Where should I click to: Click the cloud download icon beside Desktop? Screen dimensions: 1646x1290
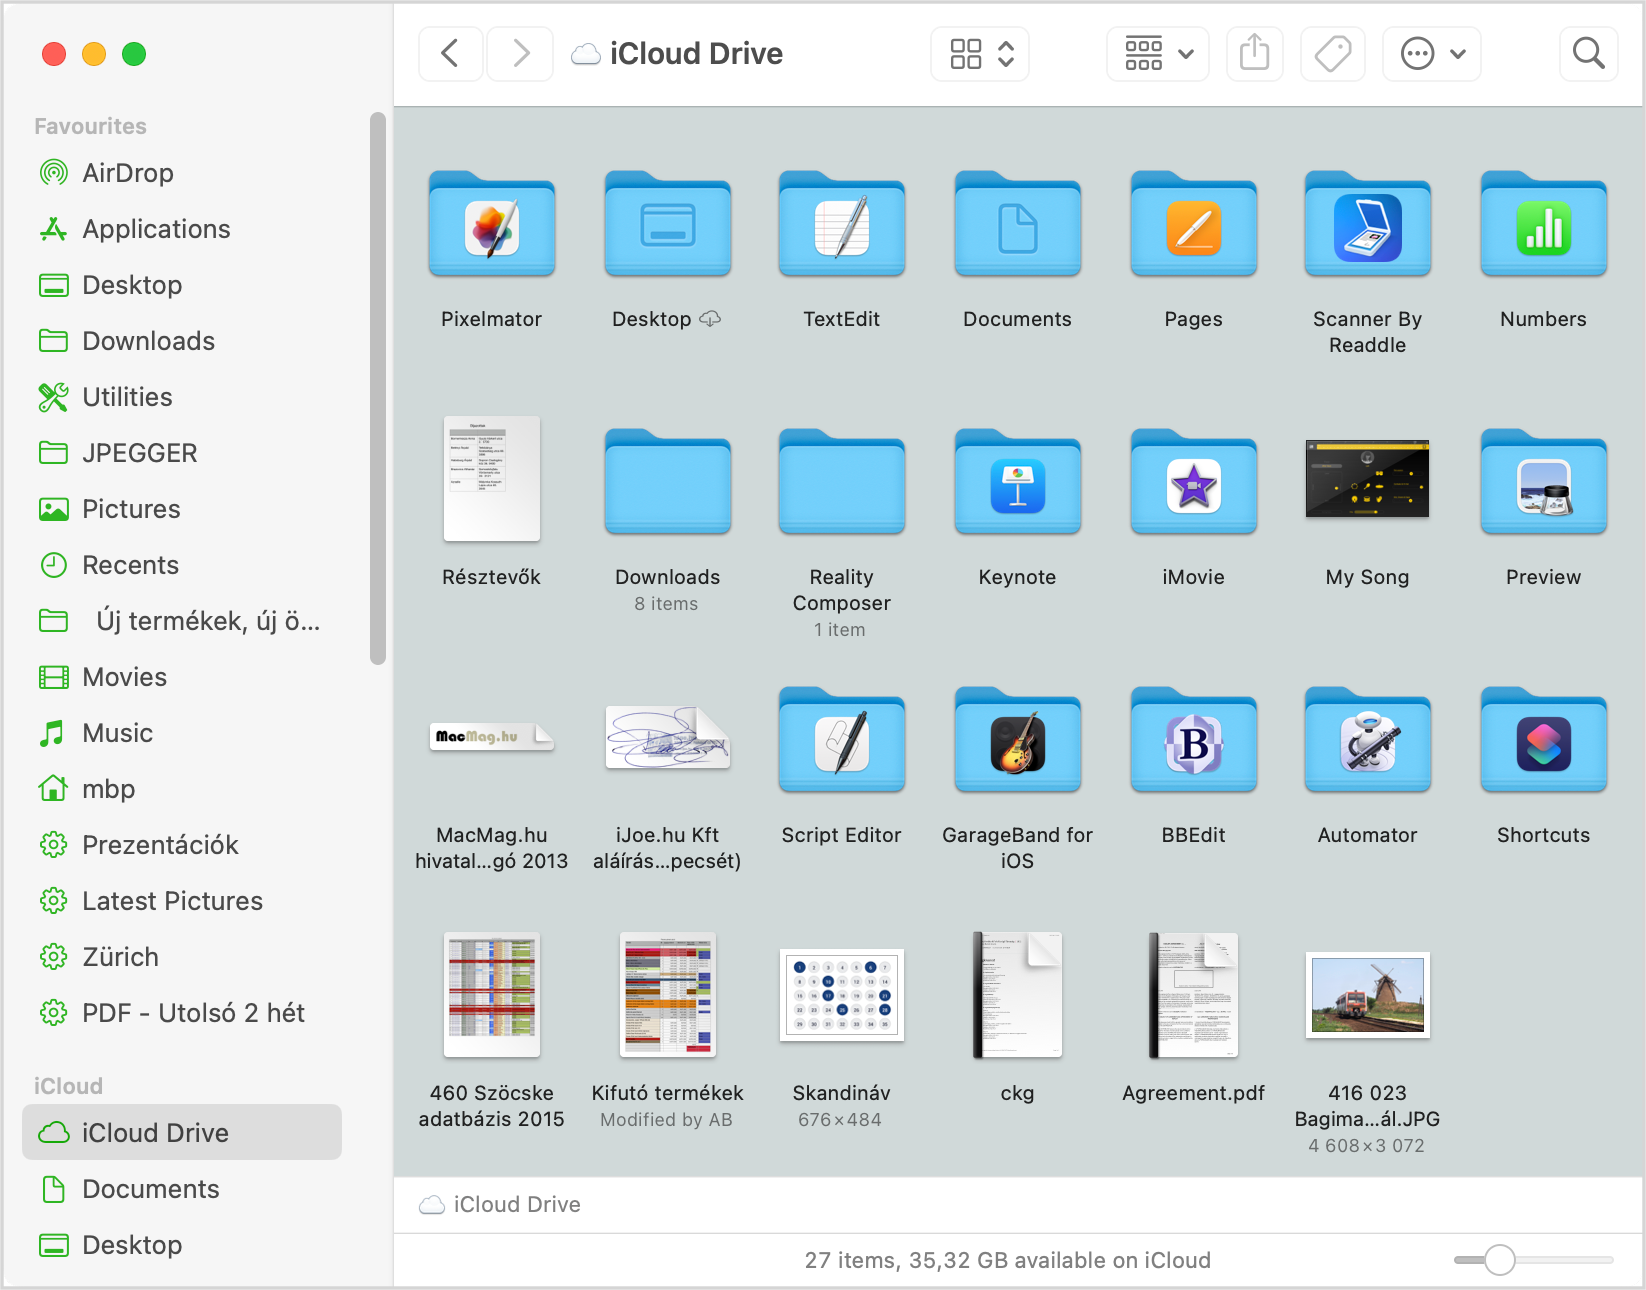pyautogui.click(x=710, y=319)
